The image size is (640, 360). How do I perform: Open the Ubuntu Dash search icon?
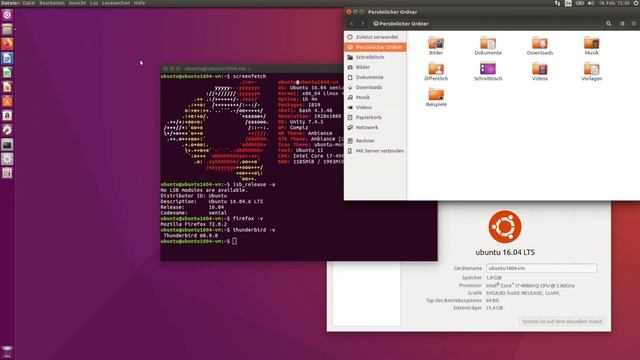[7, 15]
